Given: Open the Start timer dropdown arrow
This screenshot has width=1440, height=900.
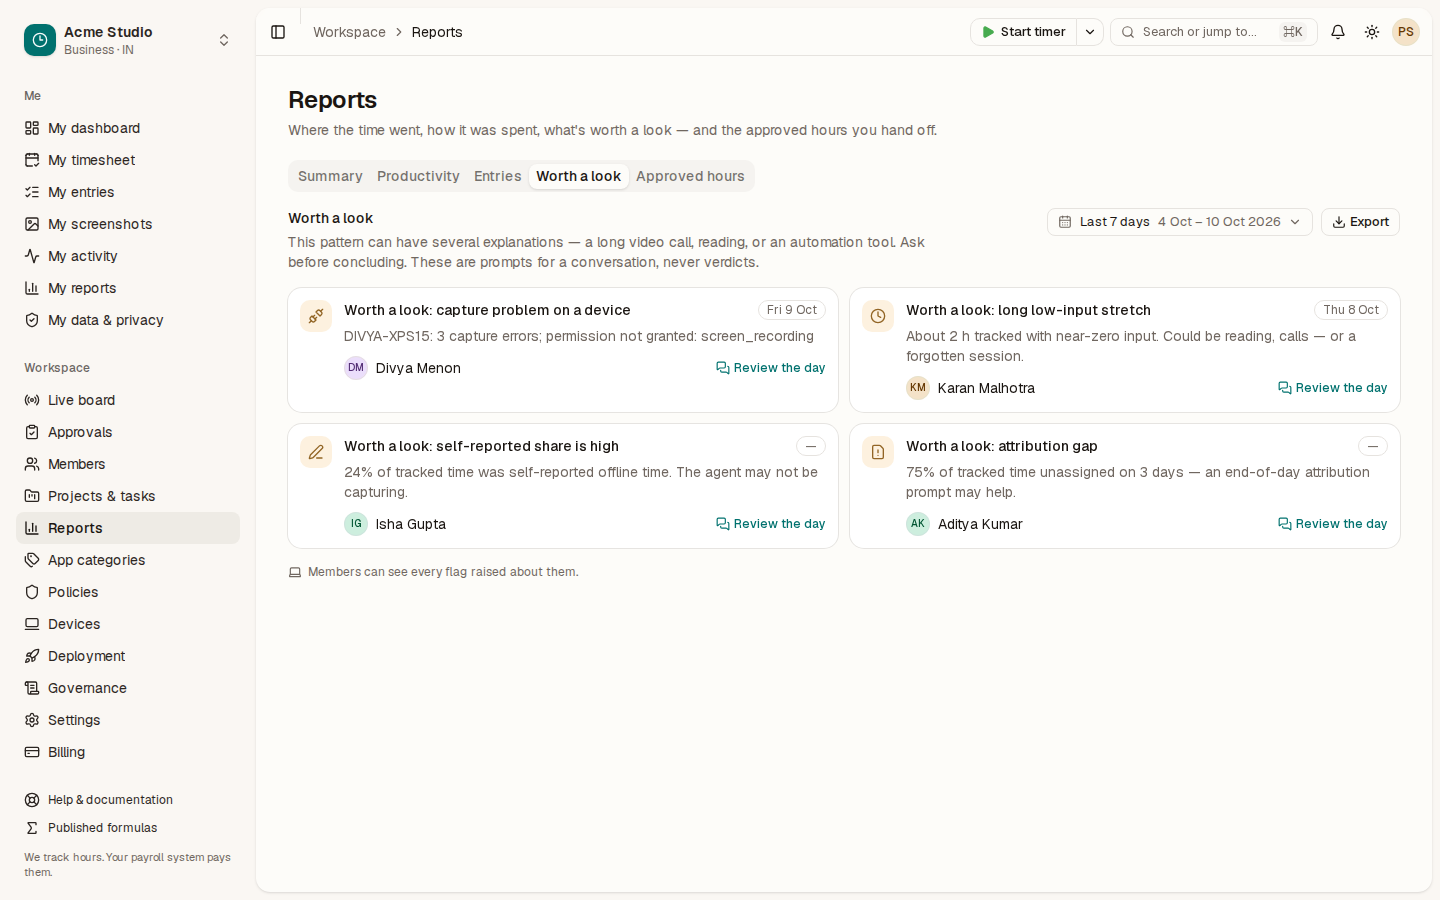Looking at the screenshot, I should click(1090, 32).
